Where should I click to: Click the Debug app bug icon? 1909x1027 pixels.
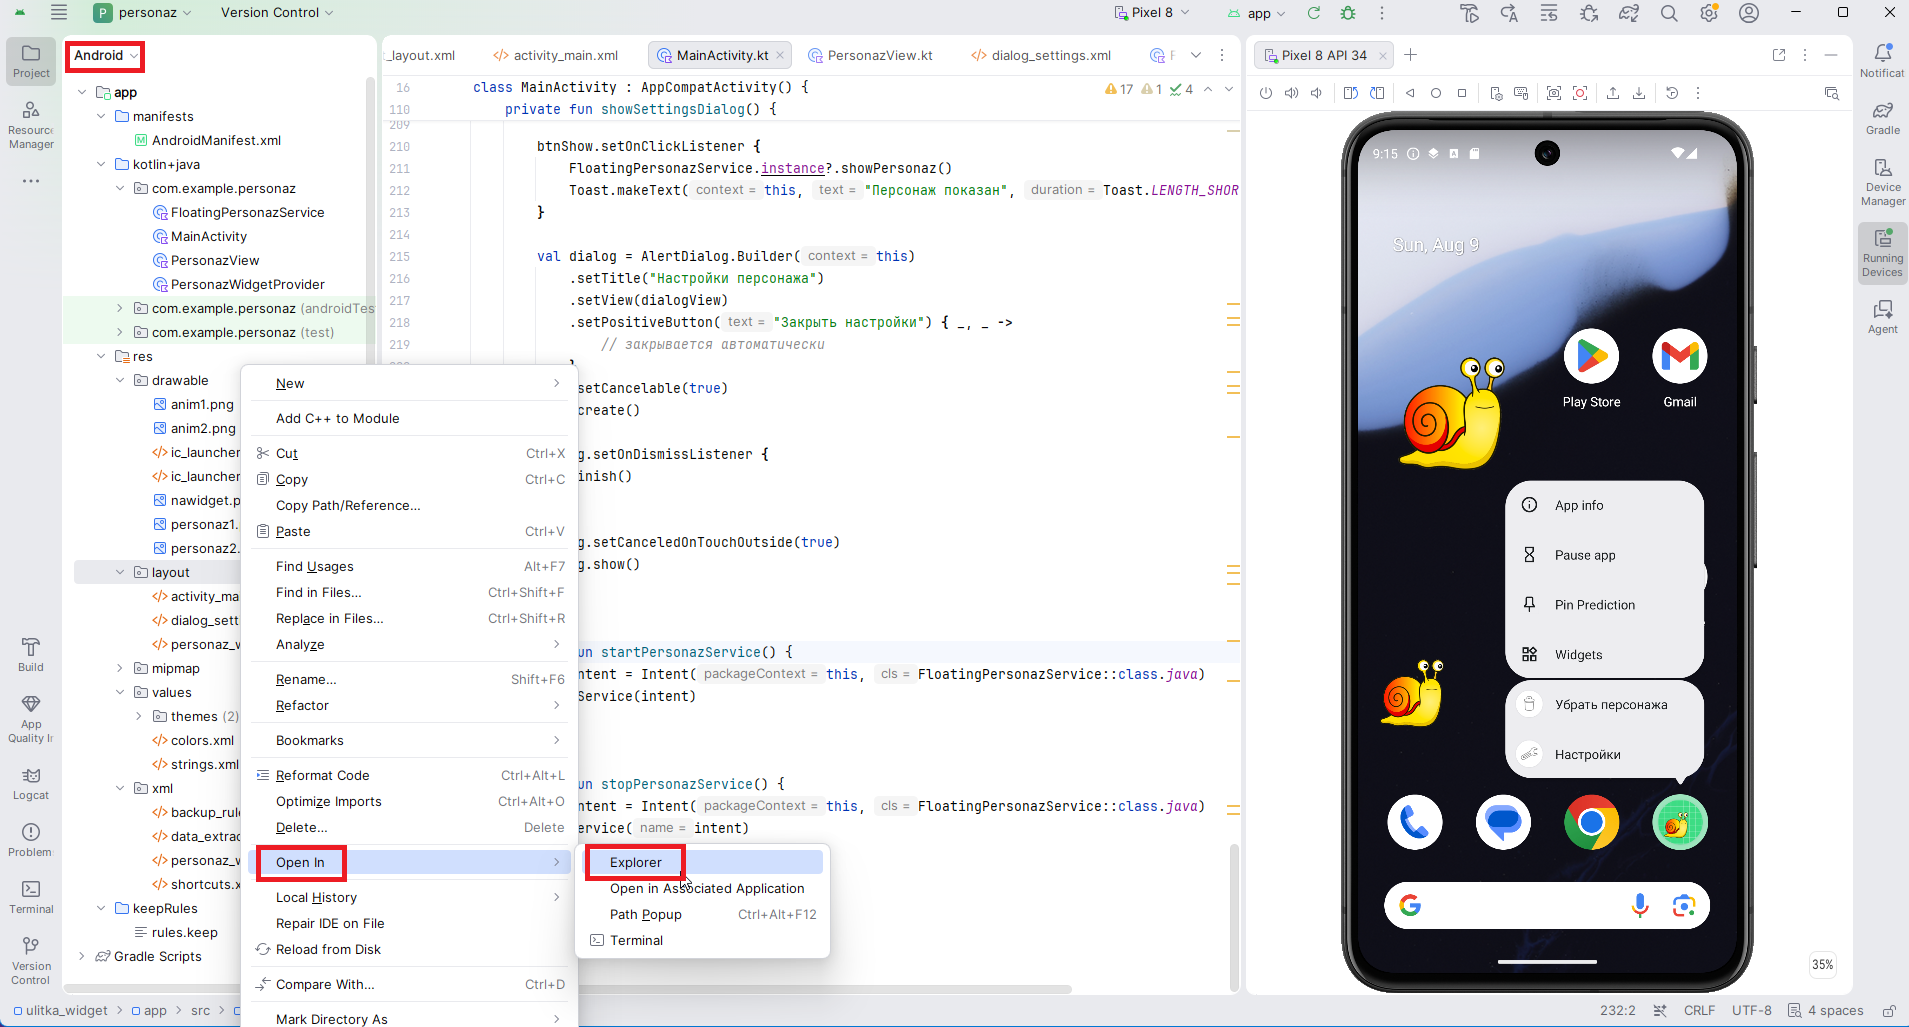click(x=1348, y=13)
